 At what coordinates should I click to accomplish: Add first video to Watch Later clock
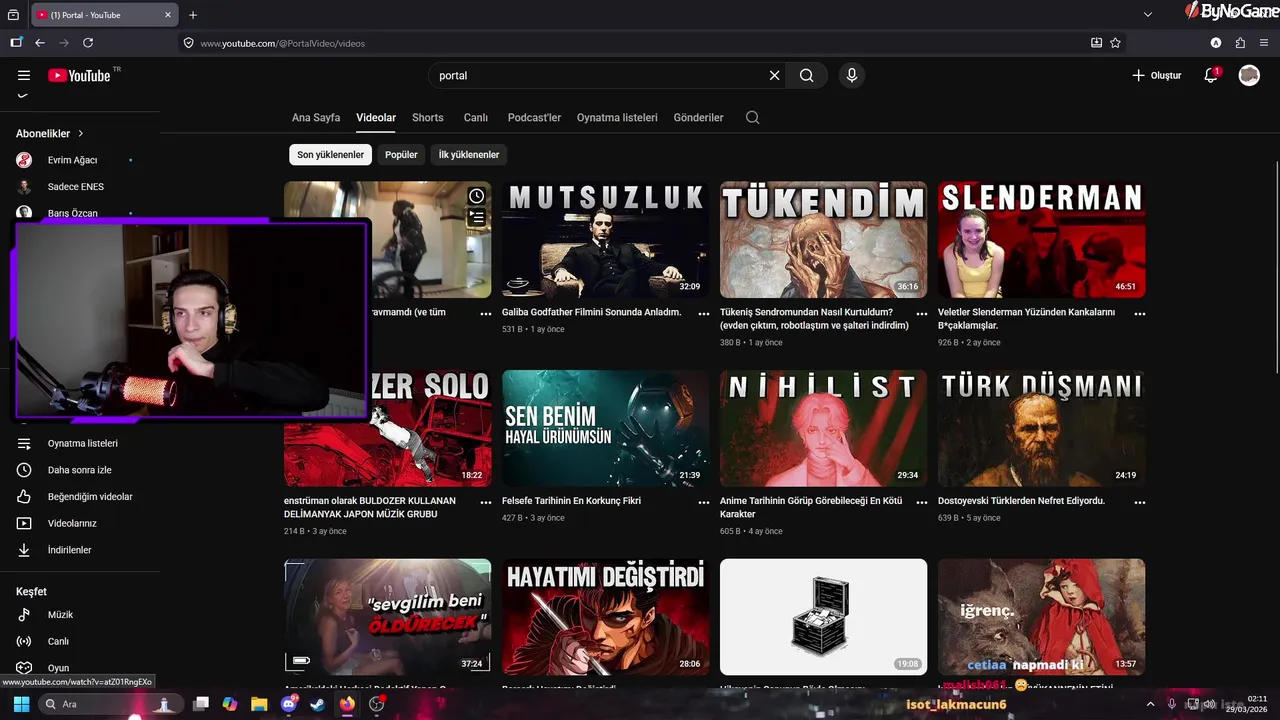477,196
